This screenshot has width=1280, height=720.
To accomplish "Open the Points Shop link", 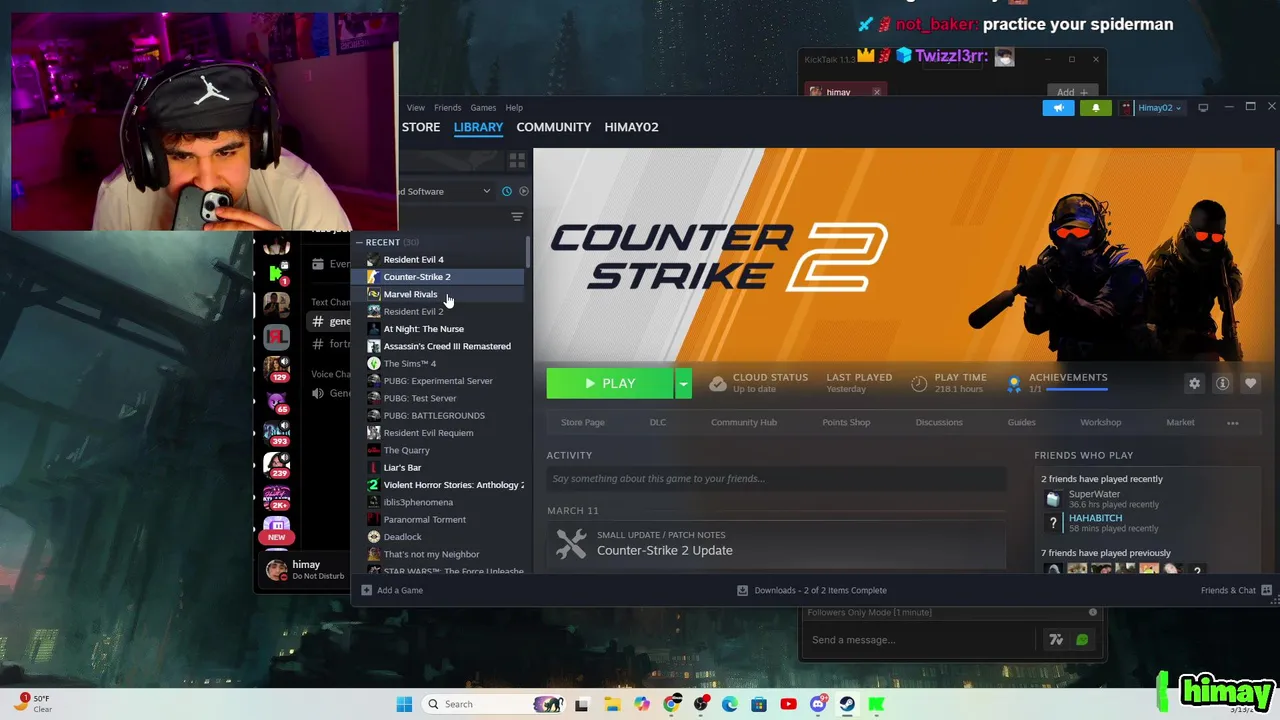I will coord(846,422).
